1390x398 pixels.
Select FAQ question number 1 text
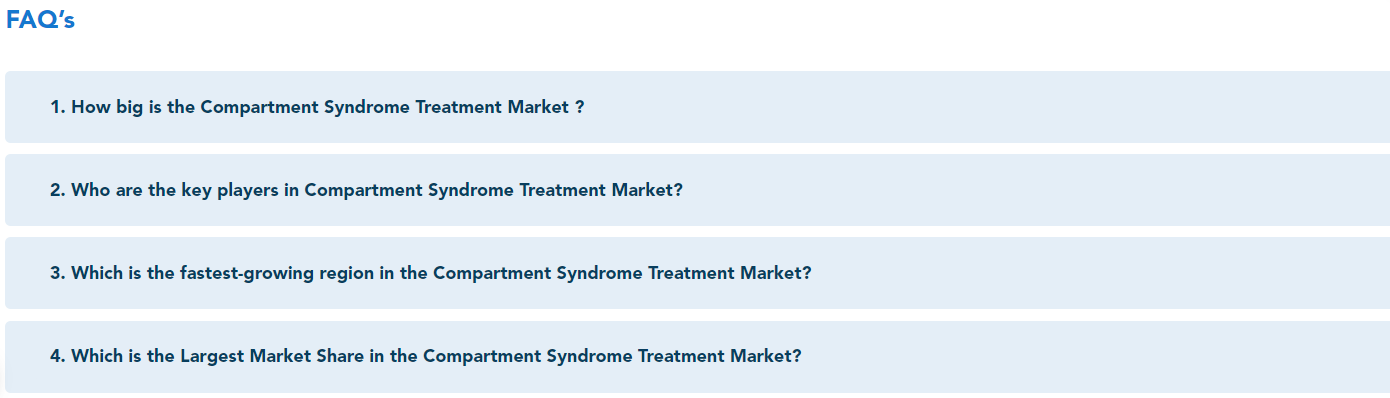tap(317, 107)
